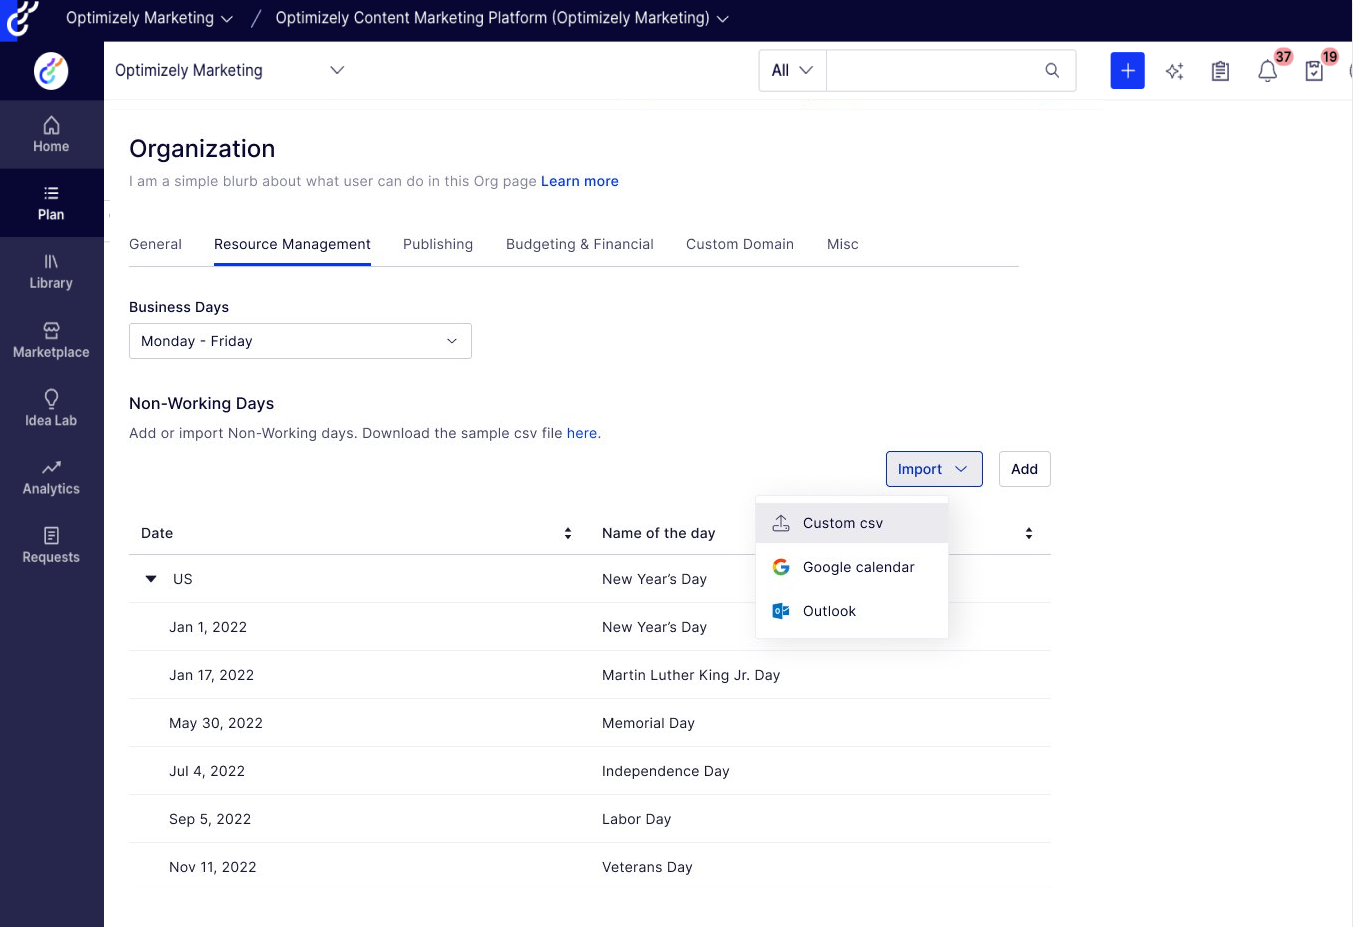Click Martin Luther King Jr. Day cell
Screen dimensions: 1353x927
point(691,675)
